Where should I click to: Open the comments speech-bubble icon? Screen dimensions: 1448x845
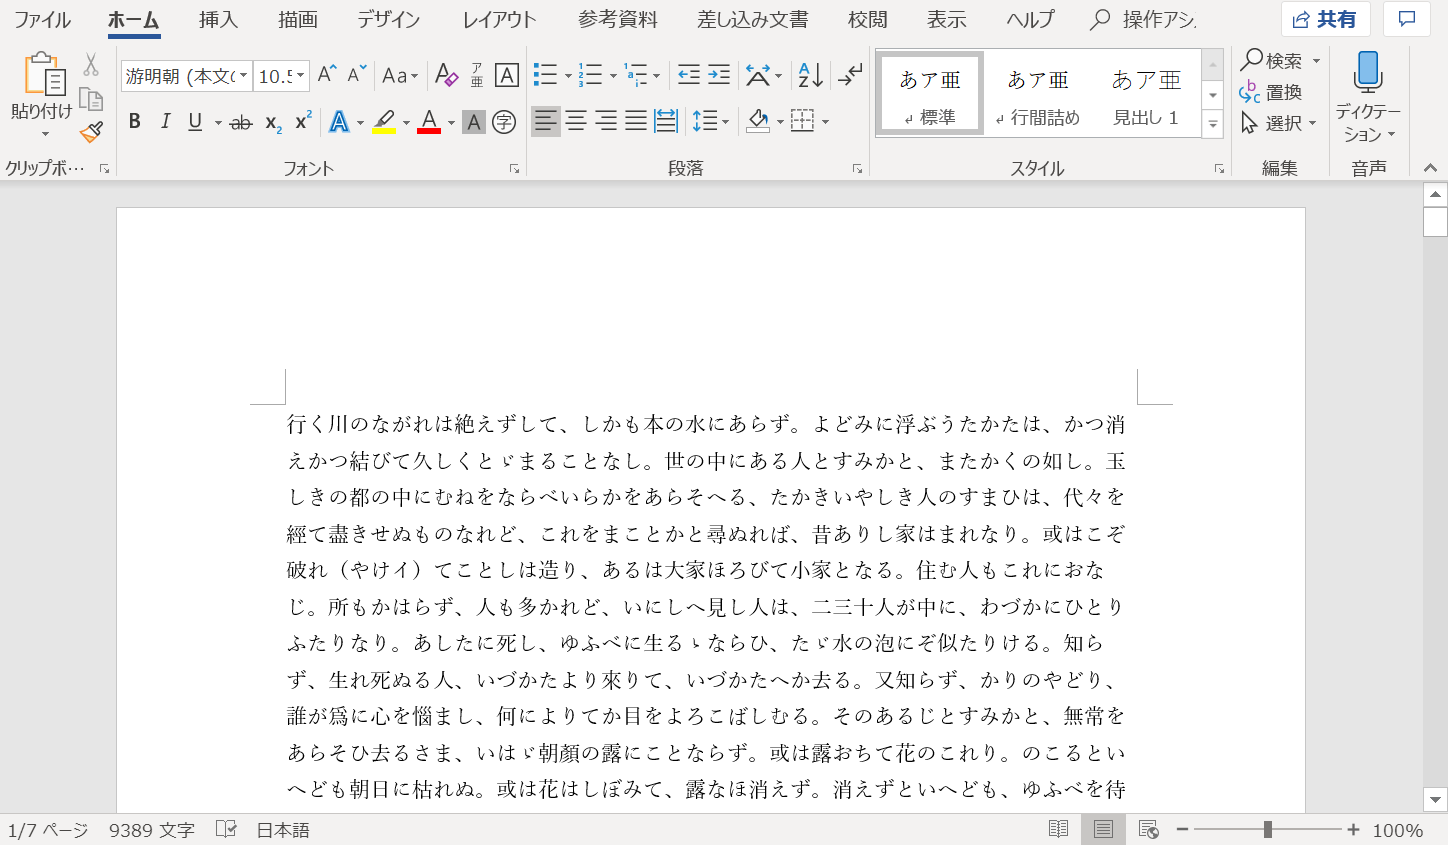(x=1407, y=19)
